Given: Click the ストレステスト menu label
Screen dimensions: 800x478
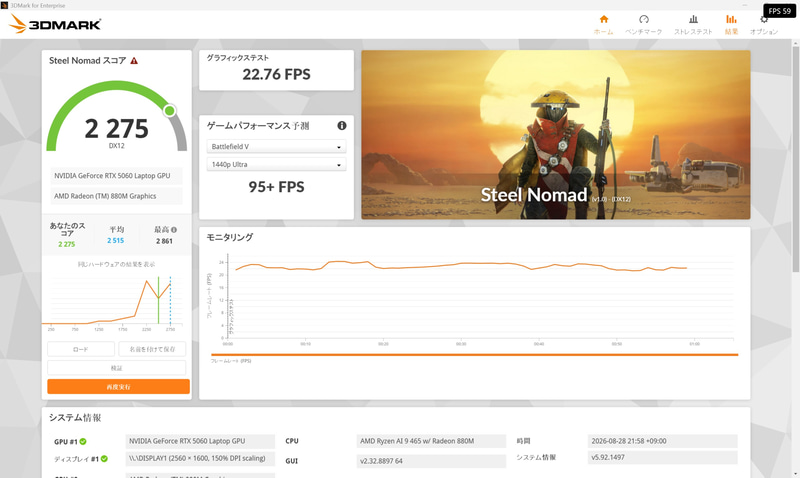Looking at the screenshot, I should [693, 32].
